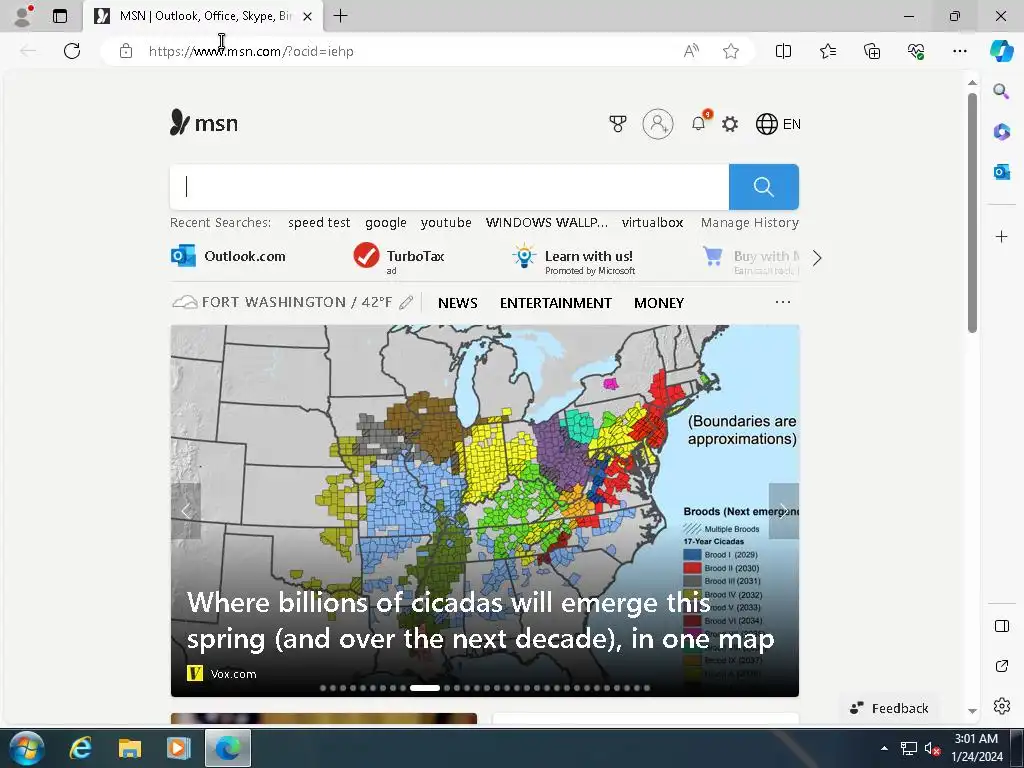
Task: Go to next carousel slide arrow
Action: 784,511
